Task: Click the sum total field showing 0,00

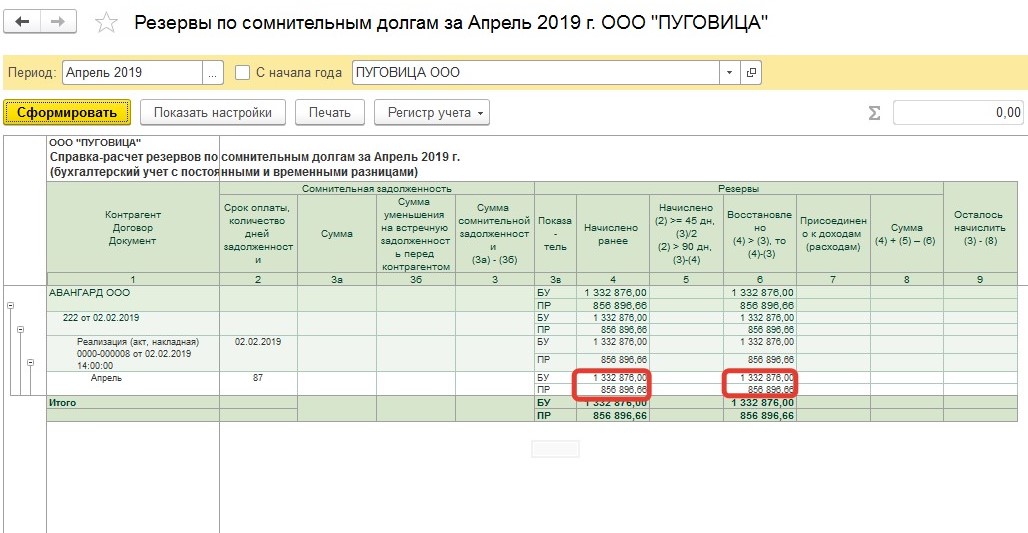Action: [957, 113]
